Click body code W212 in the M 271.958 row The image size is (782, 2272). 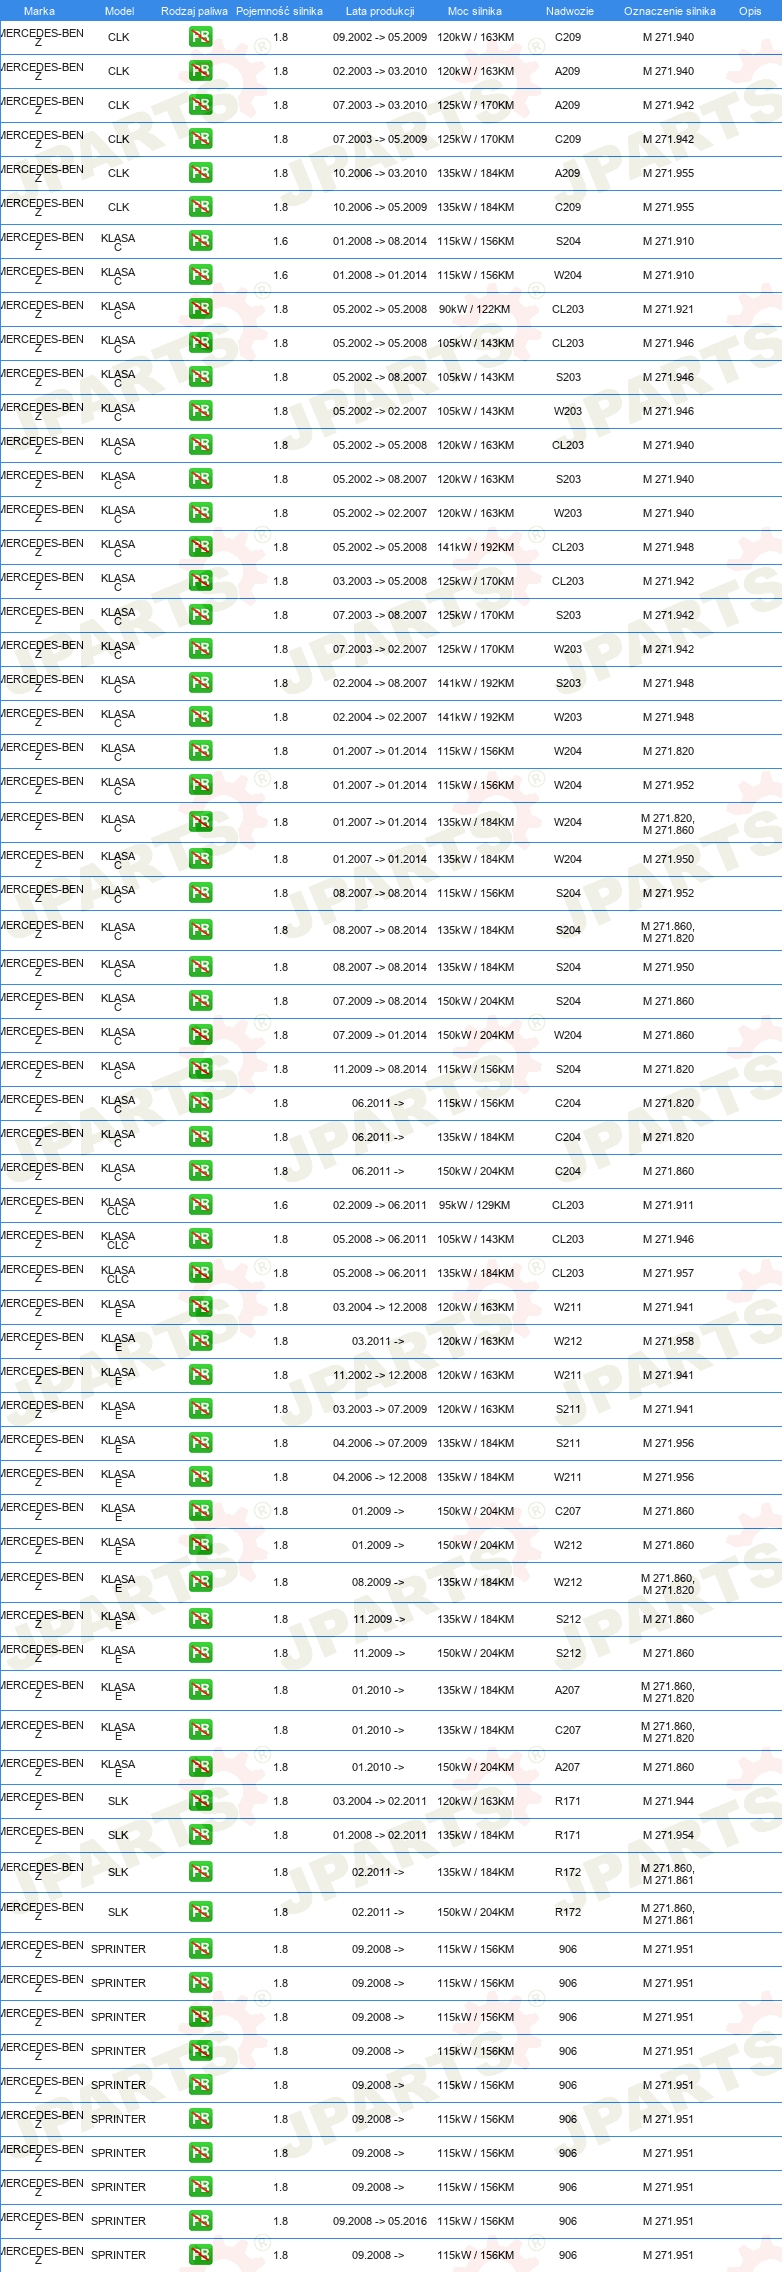click(x=568, y=1341)
